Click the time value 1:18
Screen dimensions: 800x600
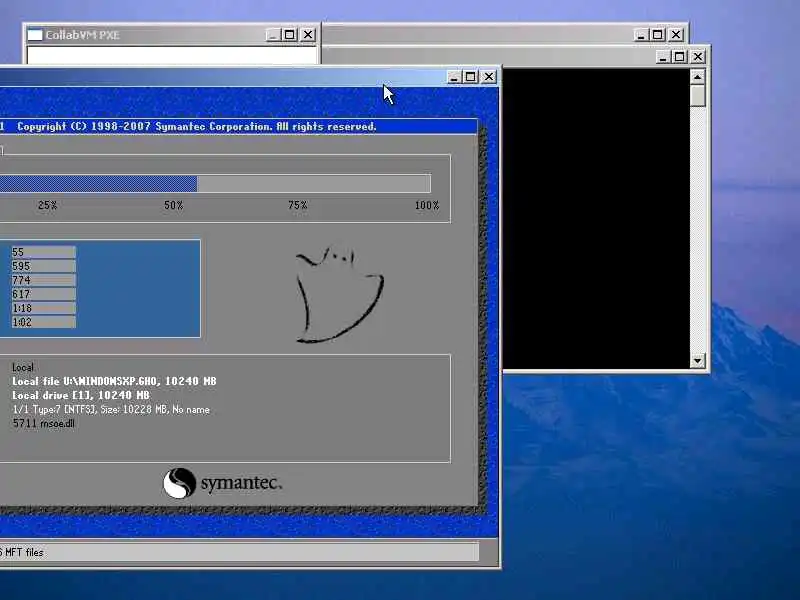pos(43,308)
